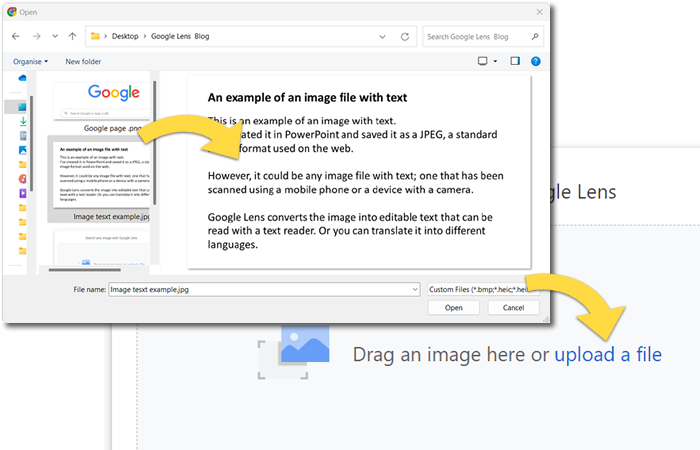Click the Chrome icon in title bar
Screen dimensions: 700x450
12,12
